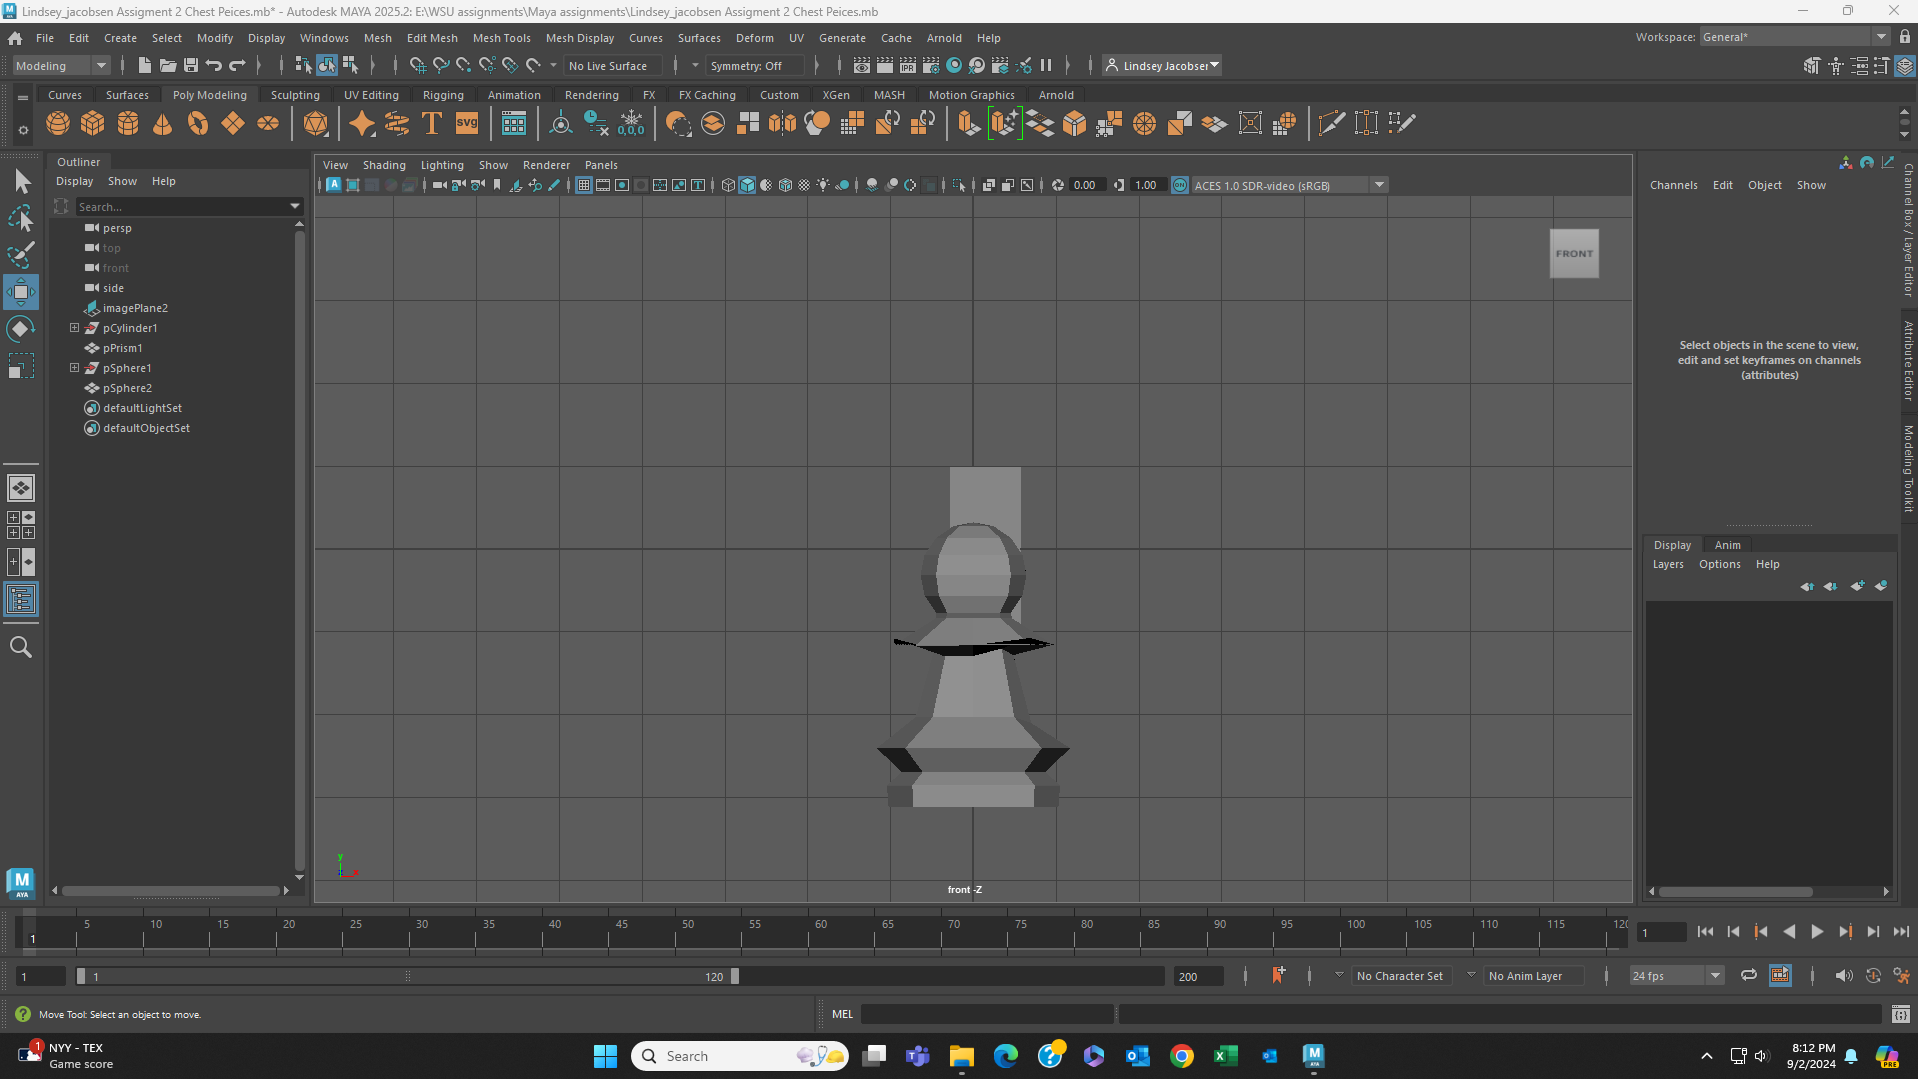Click the polygon cube shelf icon
Screen dimensions: 1918x1079
93,123
